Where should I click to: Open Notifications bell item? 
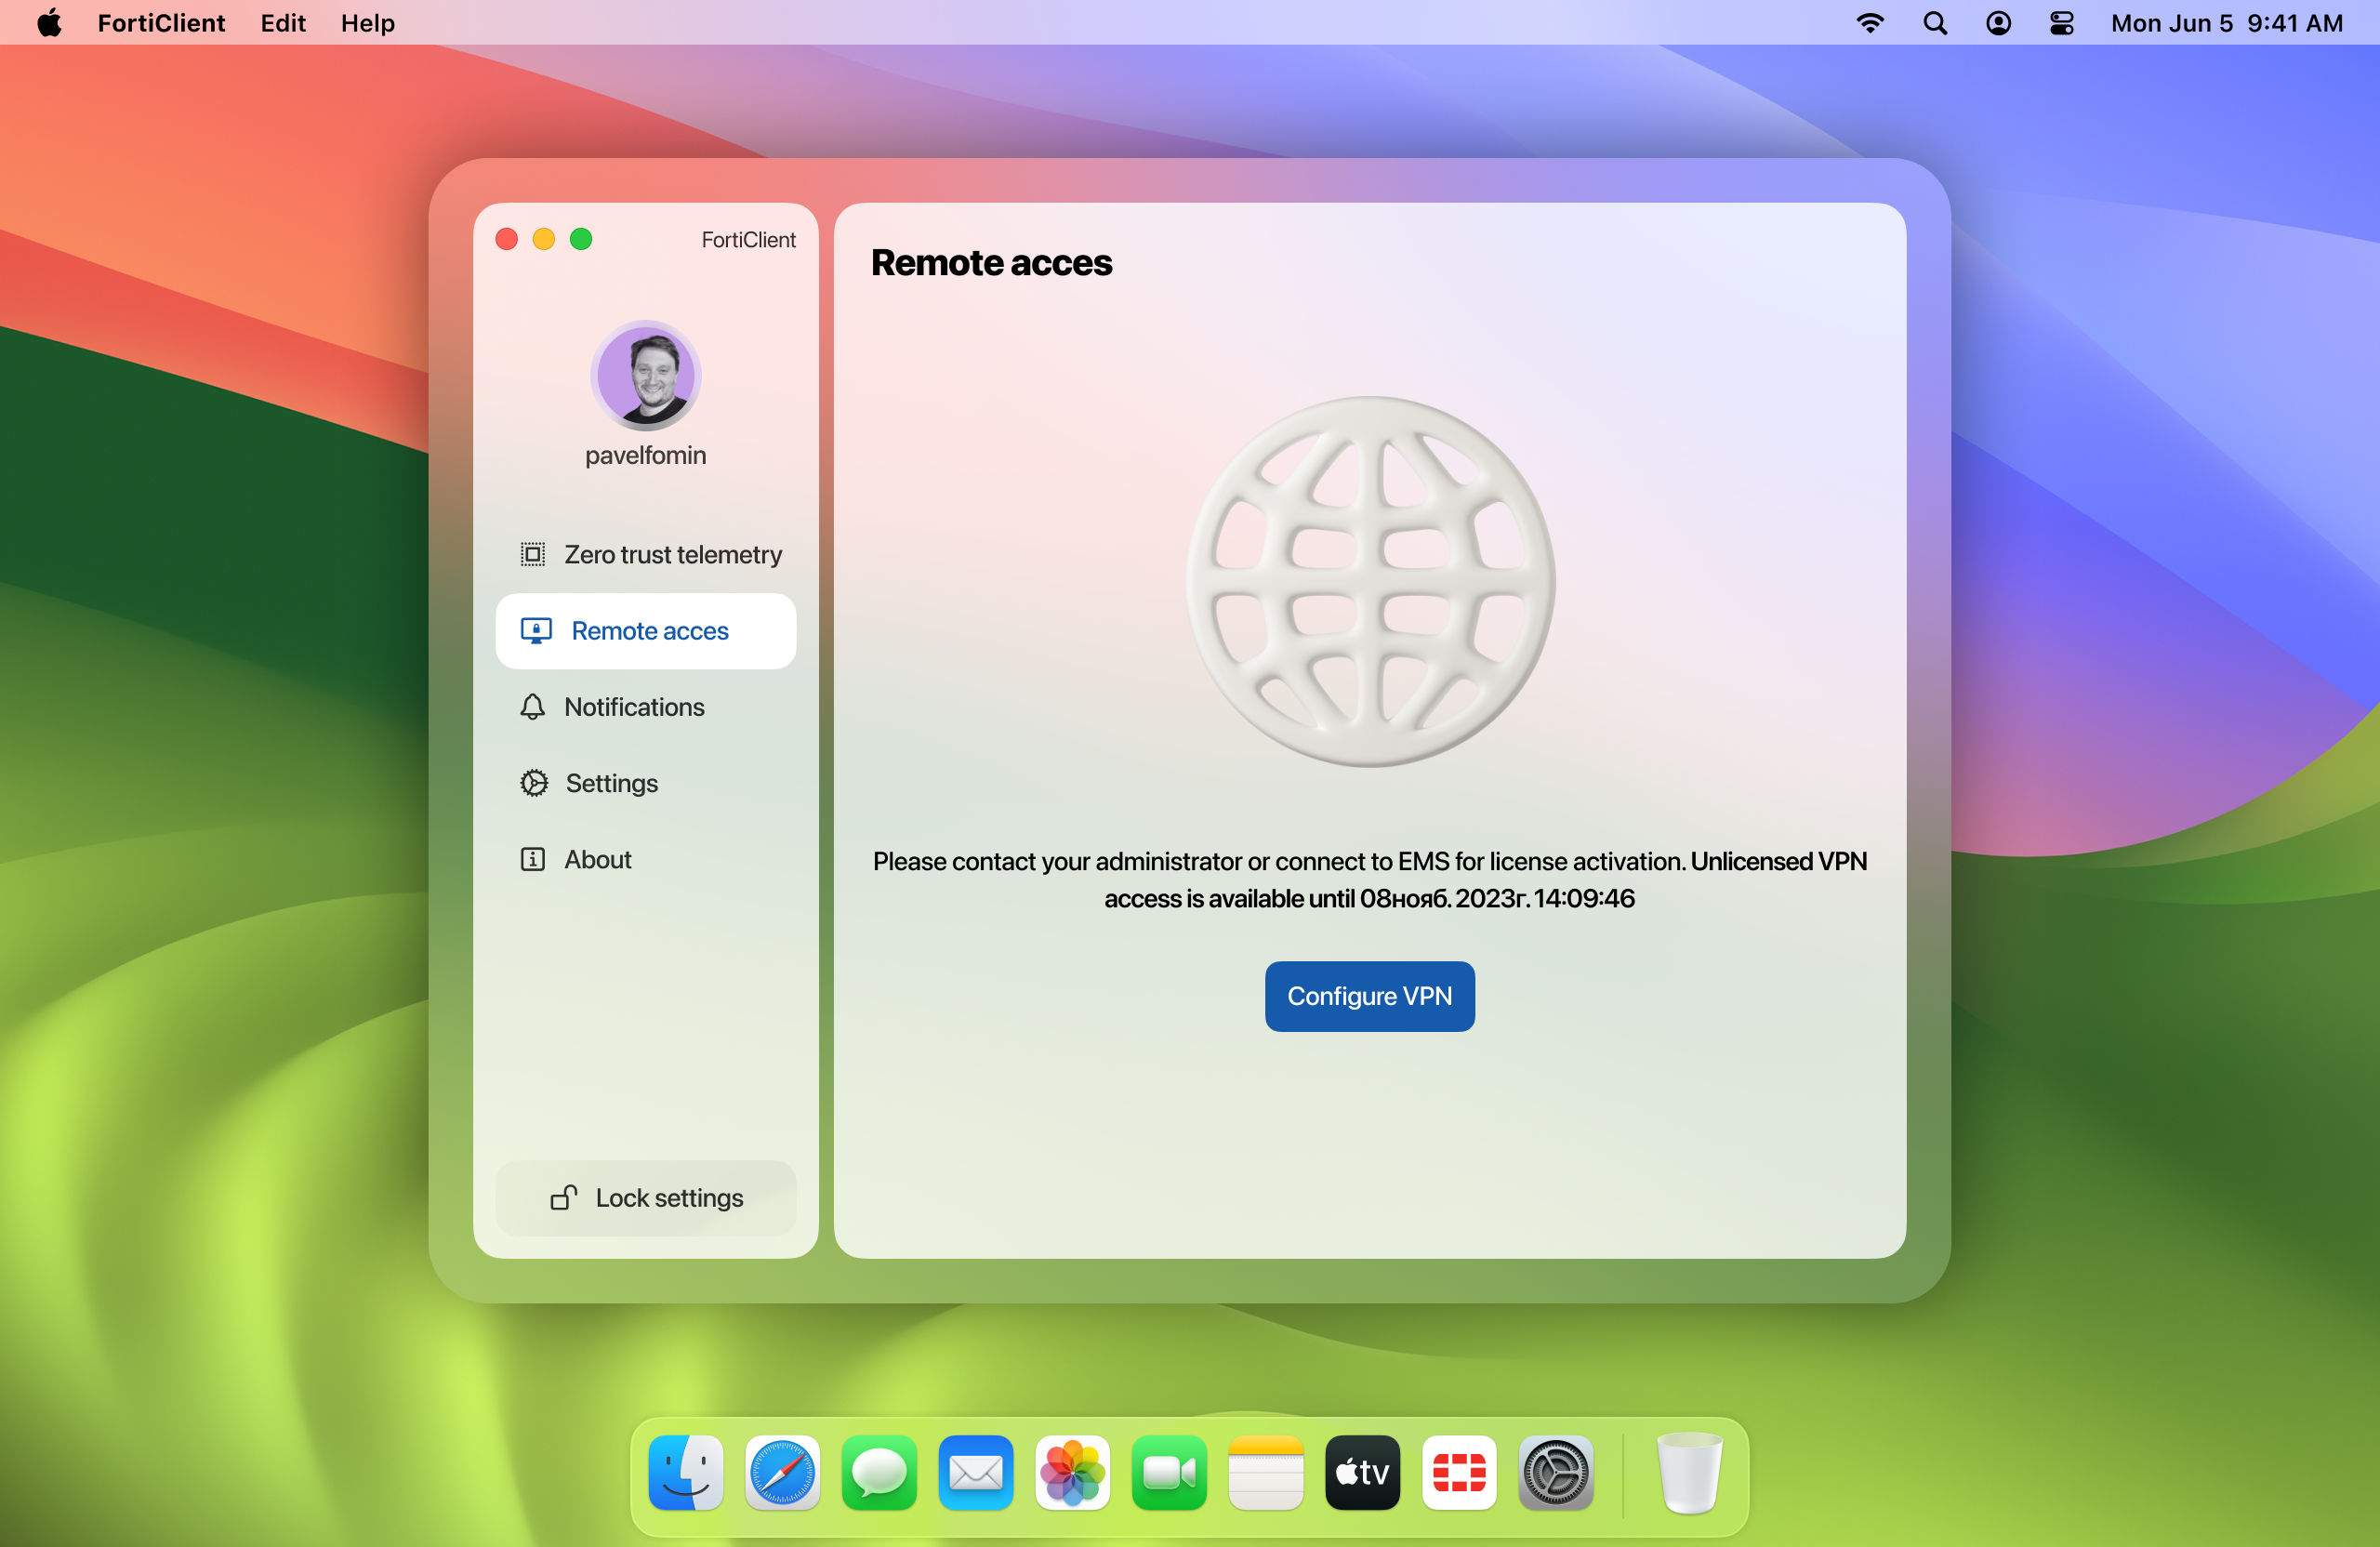coord(634,707)
